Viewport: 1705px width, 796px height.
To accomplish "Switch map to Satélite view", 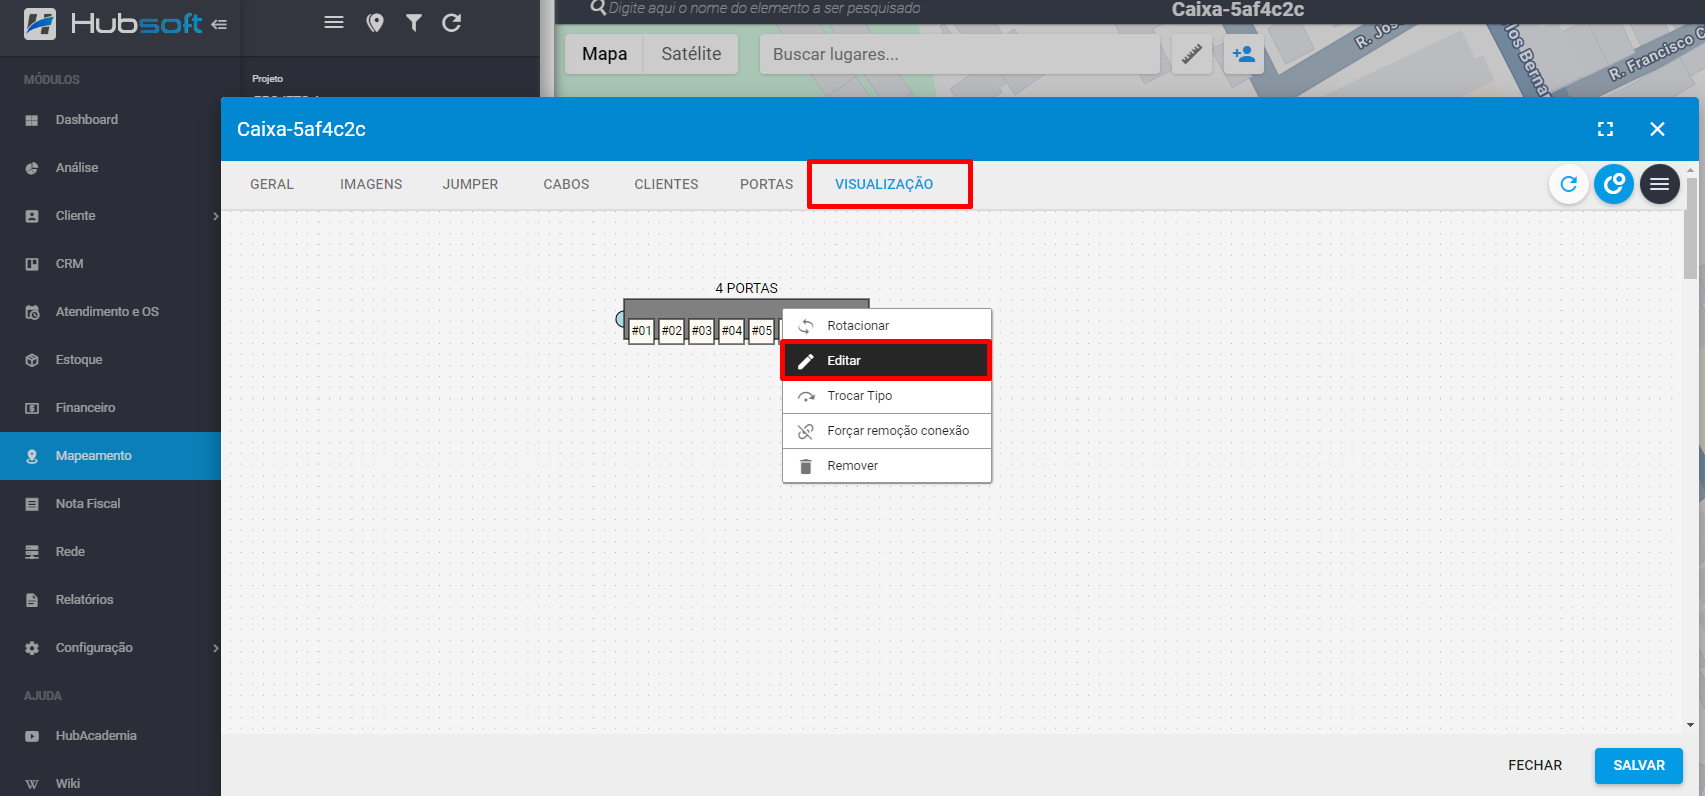I will pos(691,54).
